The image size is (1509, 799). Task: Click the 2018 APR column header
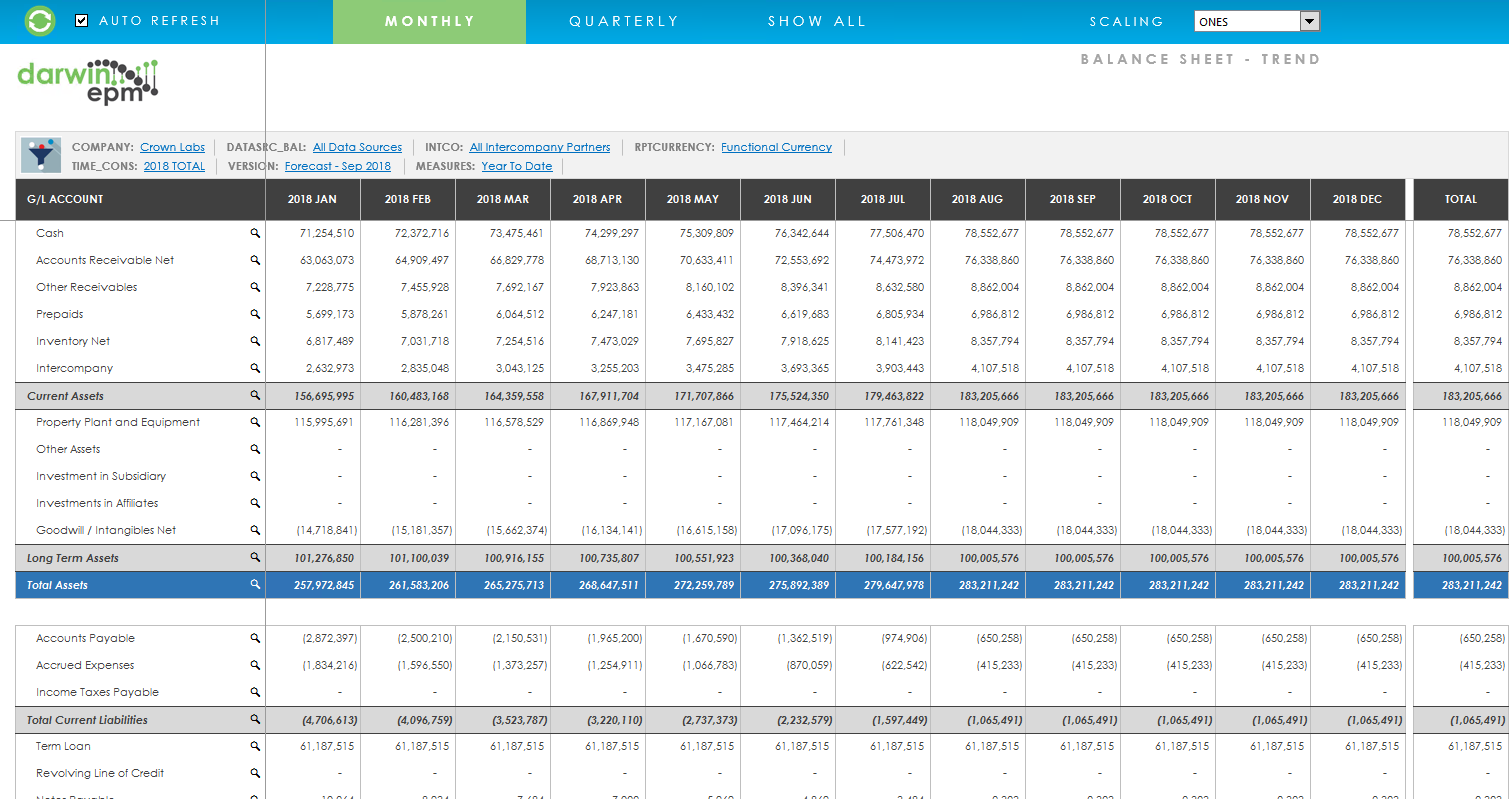click(x=598, y=199)
